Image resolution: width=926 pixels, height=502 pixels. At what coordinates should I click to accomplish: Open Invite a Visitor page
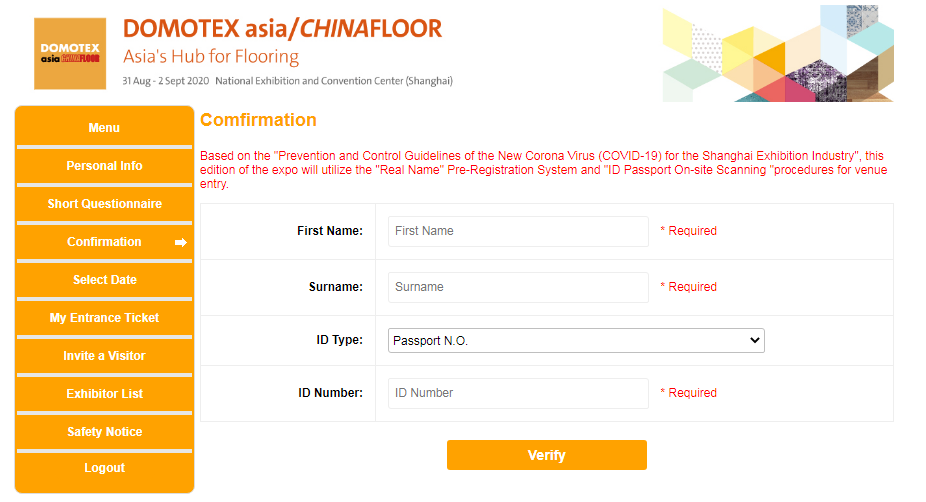pos(104,356)
